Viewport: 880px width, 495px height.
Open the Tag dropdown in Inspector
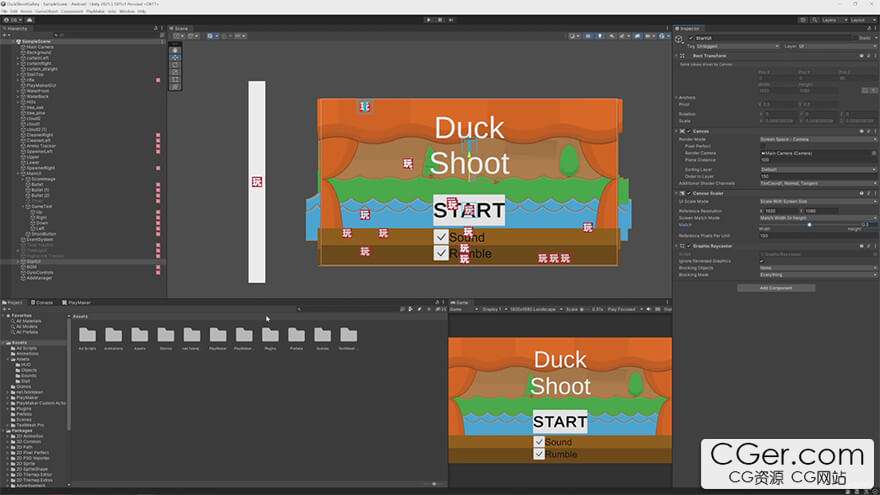click(737, 46)
